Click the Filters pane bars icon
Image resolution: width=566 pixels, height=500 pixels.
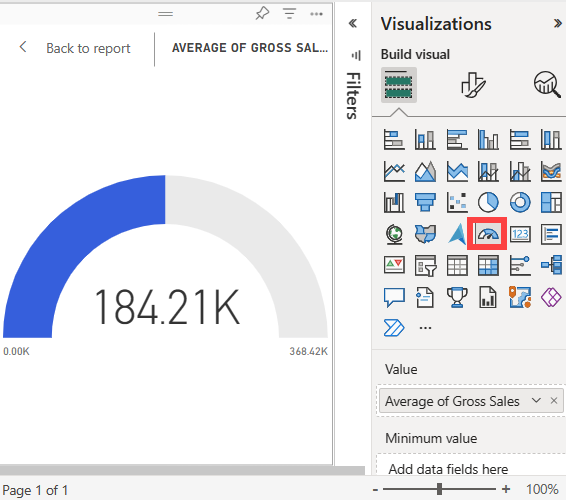pyautogui.click(x=356, y=55)
